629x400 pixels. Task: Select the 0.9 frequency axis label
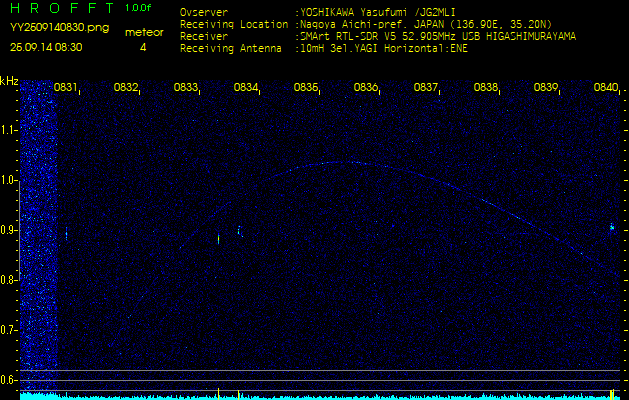click(9, 230)
